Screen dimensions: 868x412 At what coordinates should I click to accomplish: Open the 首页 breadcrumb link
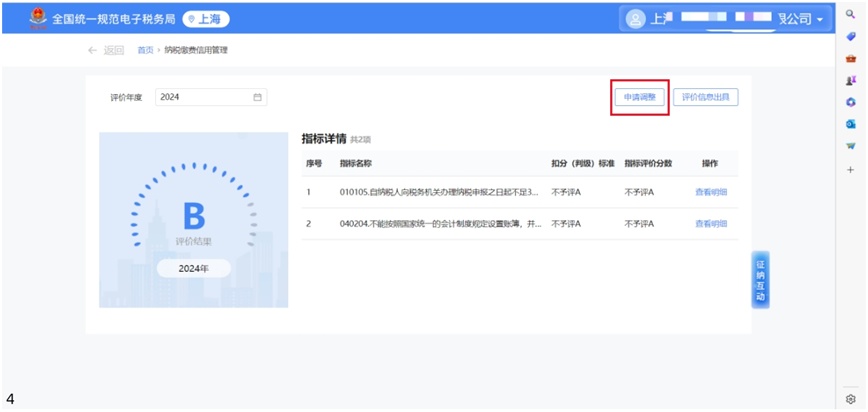point(145,50)
